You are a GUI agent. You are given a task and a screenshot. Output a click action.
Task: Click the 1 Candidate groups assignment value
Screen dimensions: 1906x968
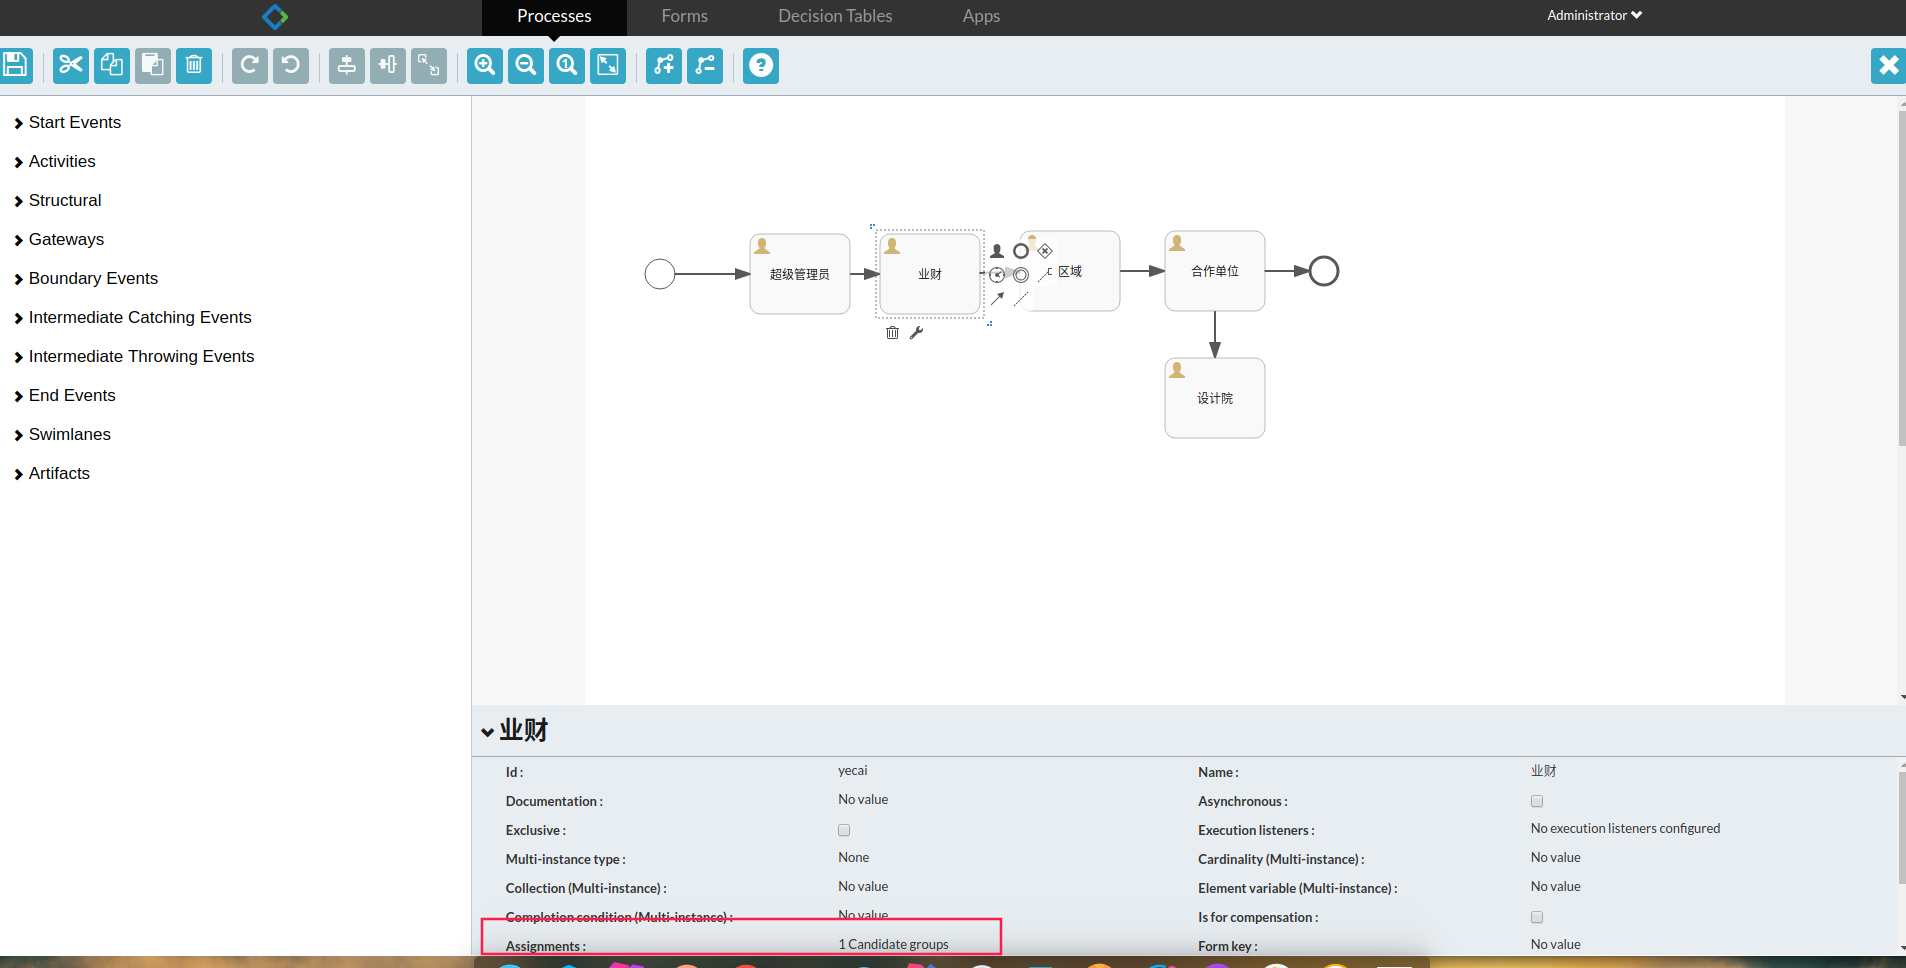(x=893, y=944)
